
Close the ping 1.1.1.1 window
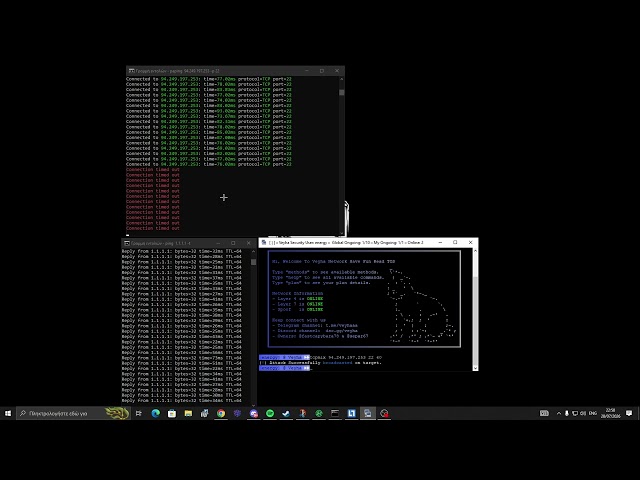[249, 243]
